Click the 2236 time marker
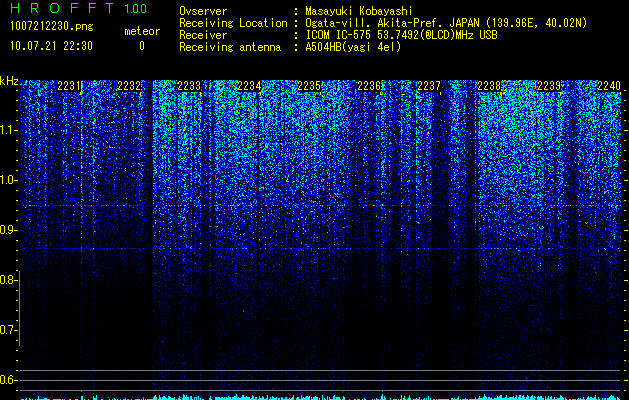Viewport: 629px width, 400px height. pyautogui.click(x=369, y=86)
